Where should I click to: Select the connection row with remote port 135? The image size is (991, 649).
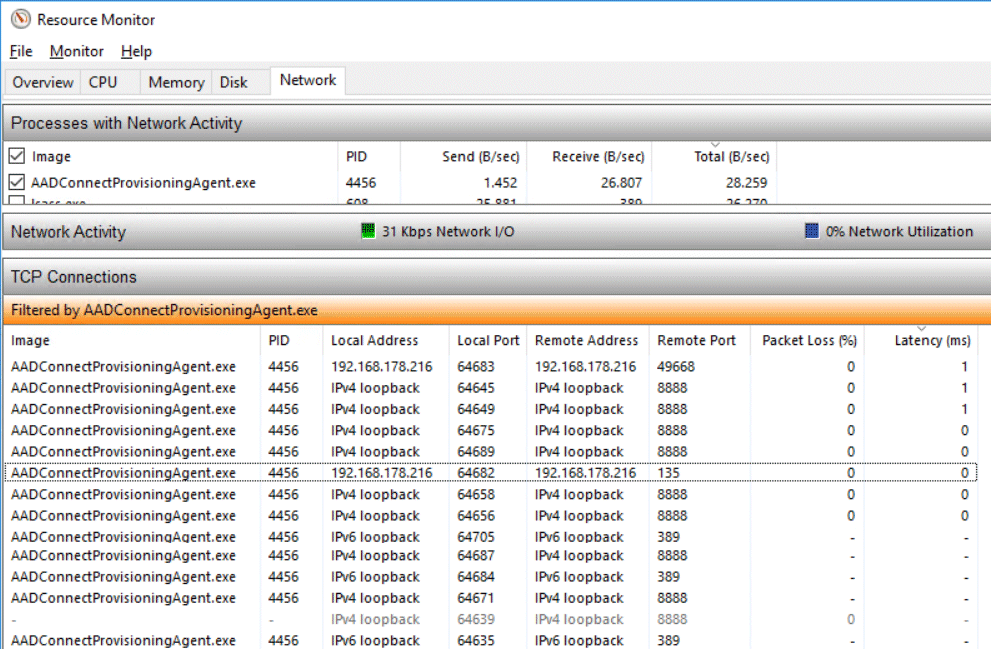click(490, 473)
